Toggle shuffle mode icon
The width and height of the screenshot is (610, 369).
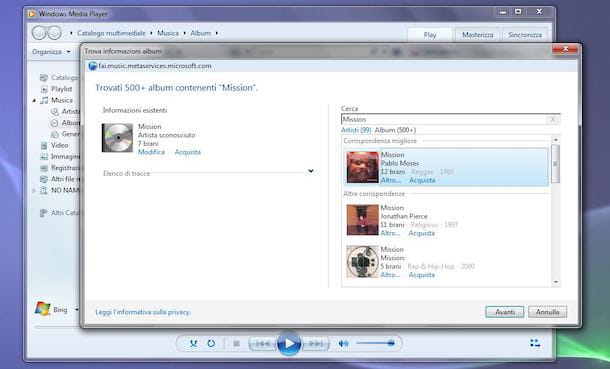click(x=193, y=343)
